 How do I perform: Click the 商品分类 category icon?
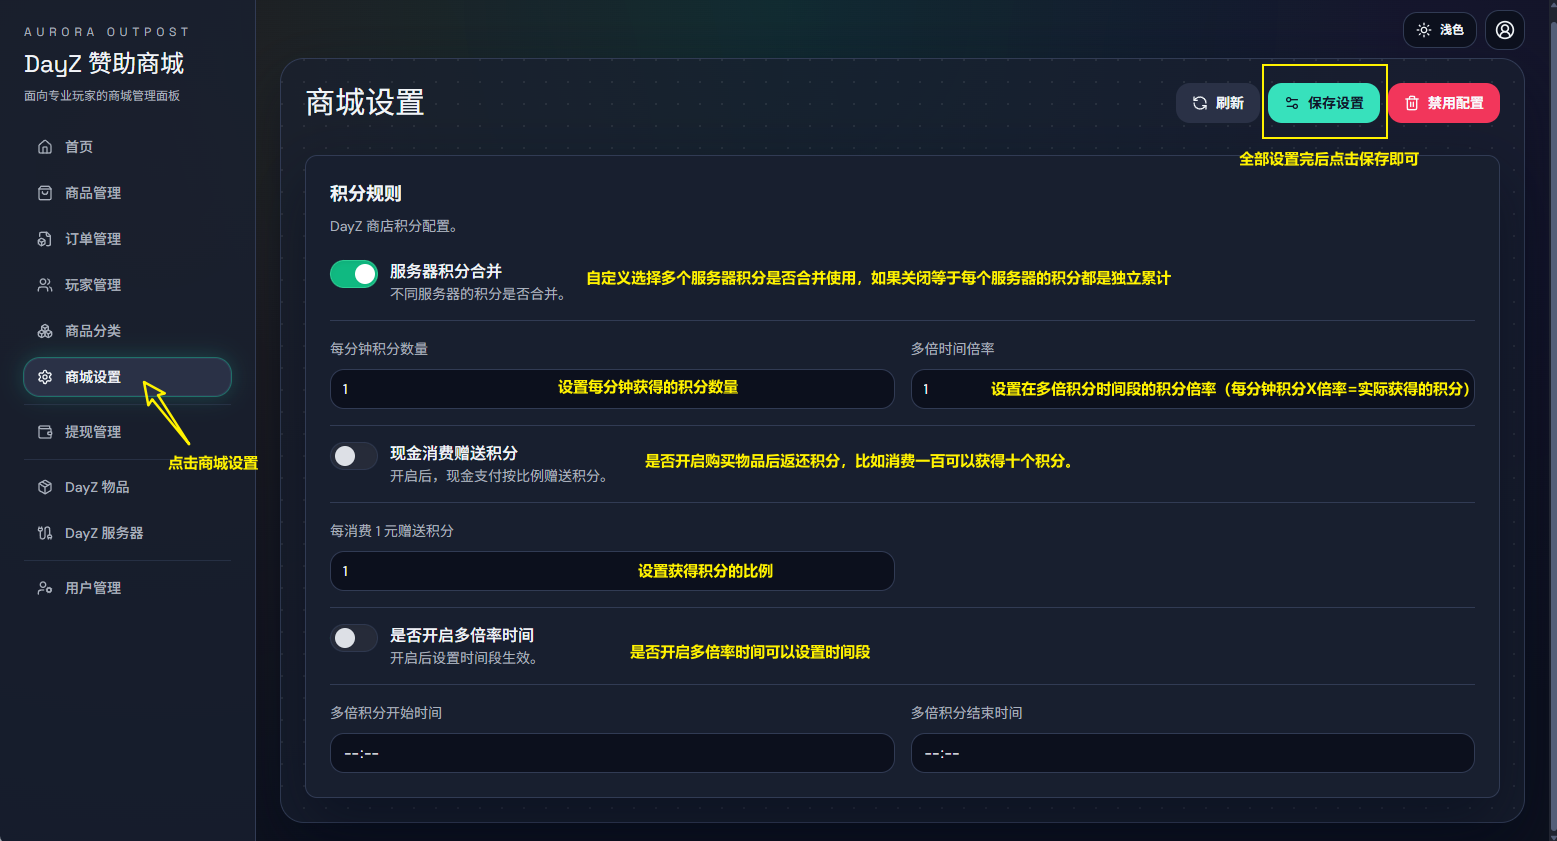pyautogui.click(x=45, y=331)
